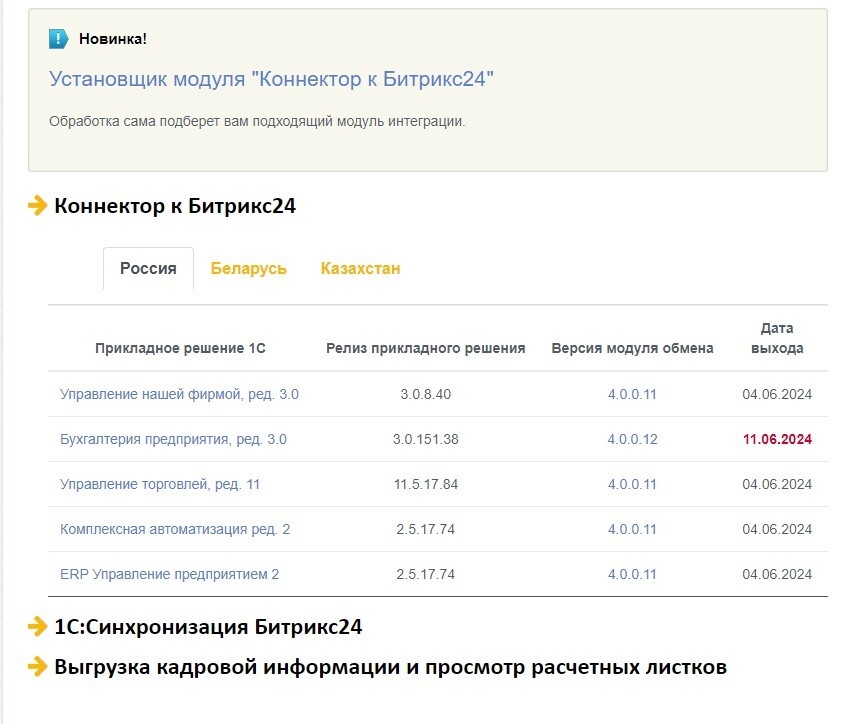852x724 pixels.
Task: Click module version 4.0.0.12 for Бухгалтерия предприятия
Action: [632, 440]
